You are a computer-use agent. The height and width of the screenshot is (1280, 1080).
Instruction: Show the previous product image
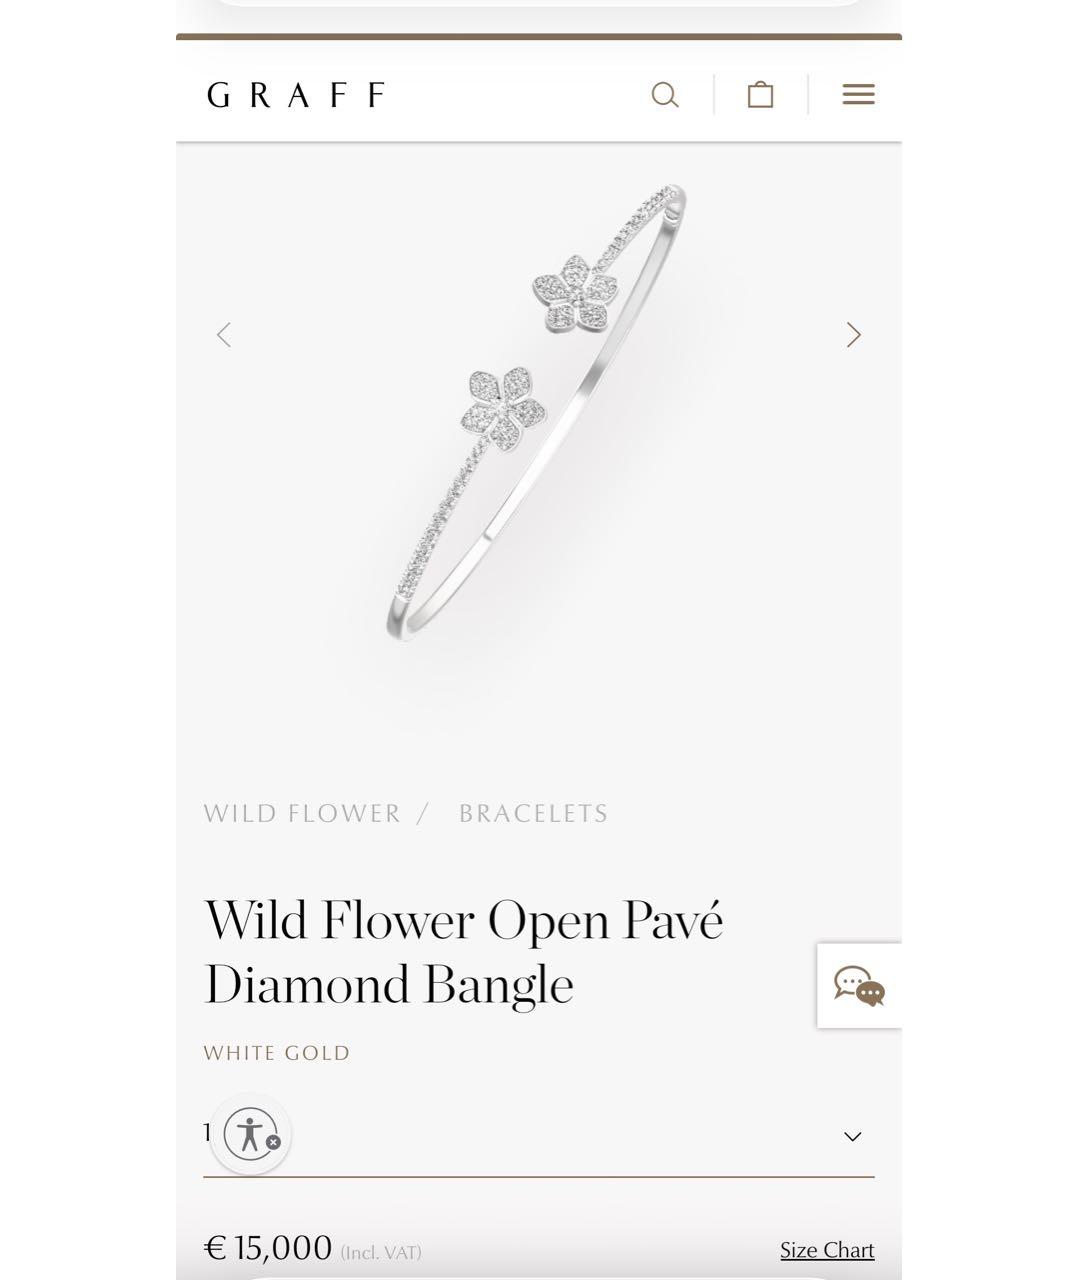[224, 335]
